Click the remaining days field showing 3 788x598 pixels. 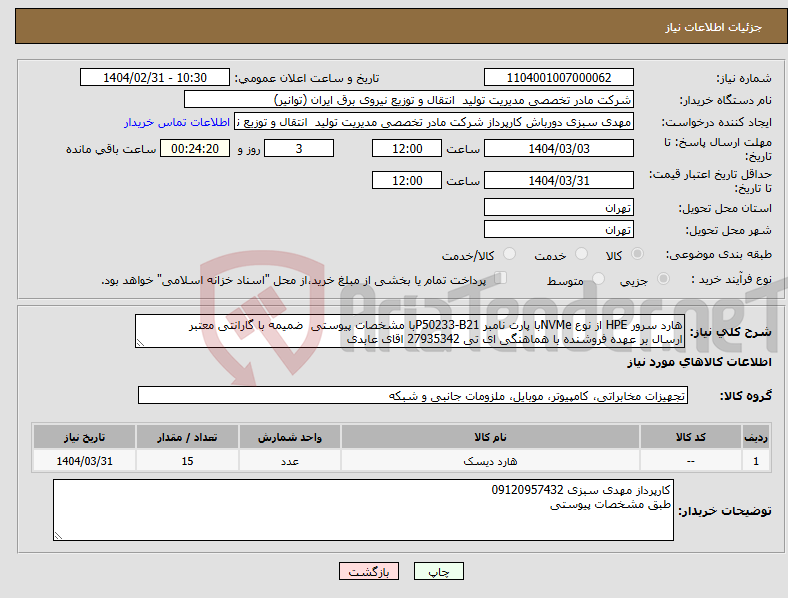(x=299, y=148)
